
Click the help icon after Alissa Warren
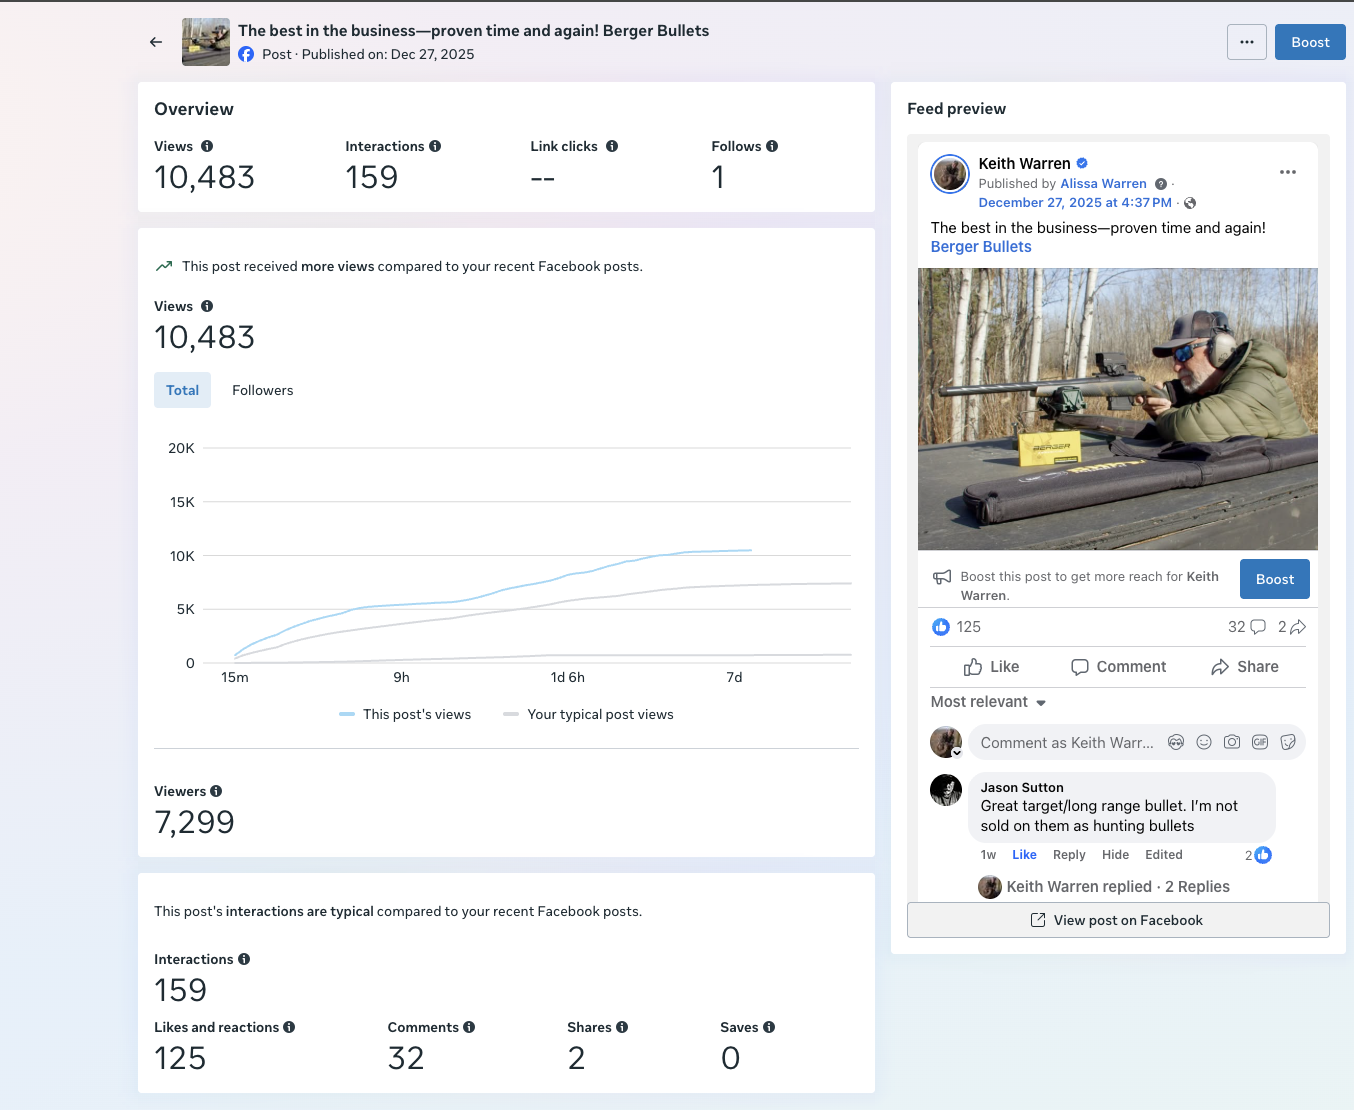[1161, 184]
